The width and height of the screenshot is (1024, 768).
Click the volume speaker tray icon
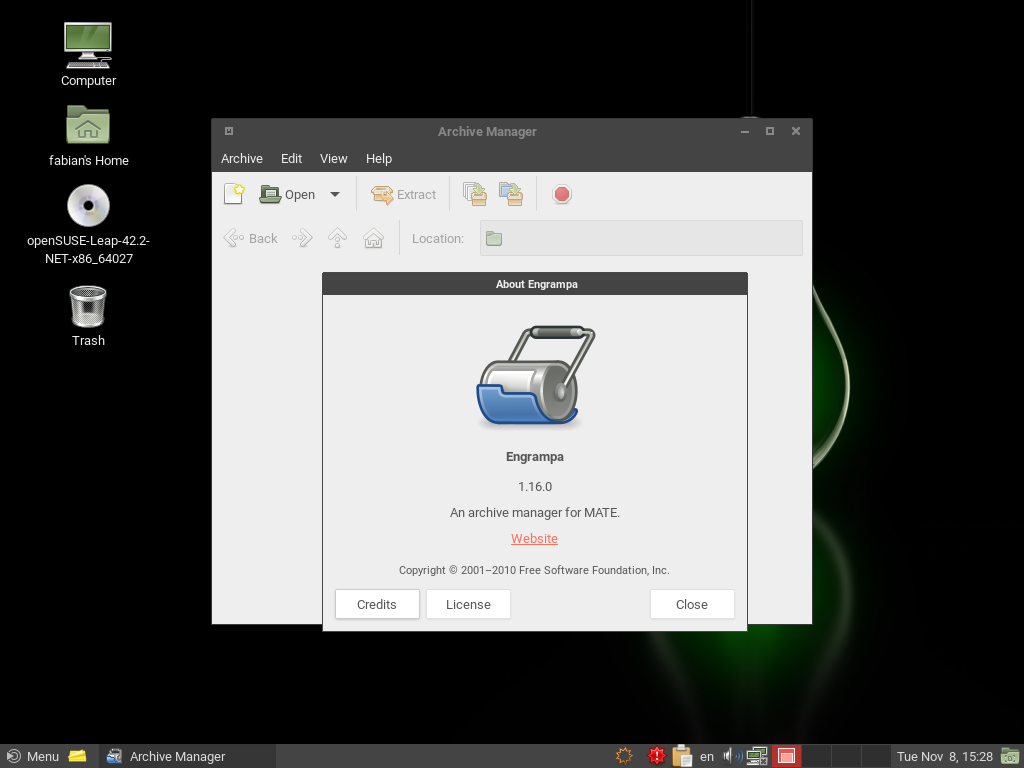pos(731,756)
